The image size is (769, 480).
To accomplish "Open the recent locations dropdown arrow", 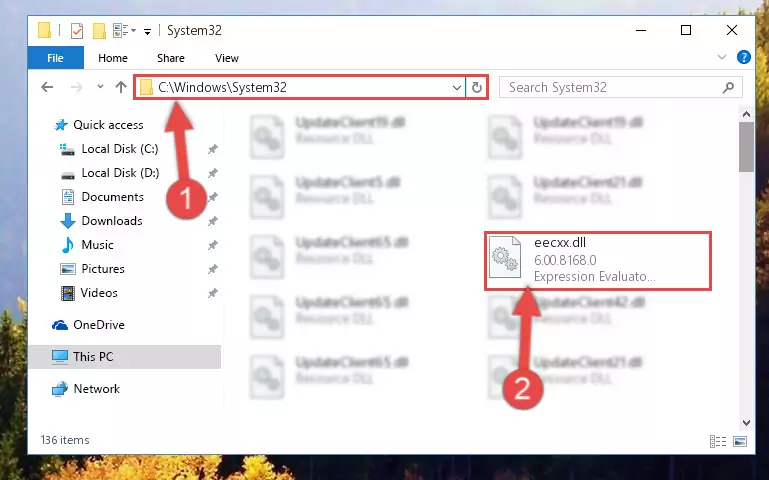I will click(100, 87).
